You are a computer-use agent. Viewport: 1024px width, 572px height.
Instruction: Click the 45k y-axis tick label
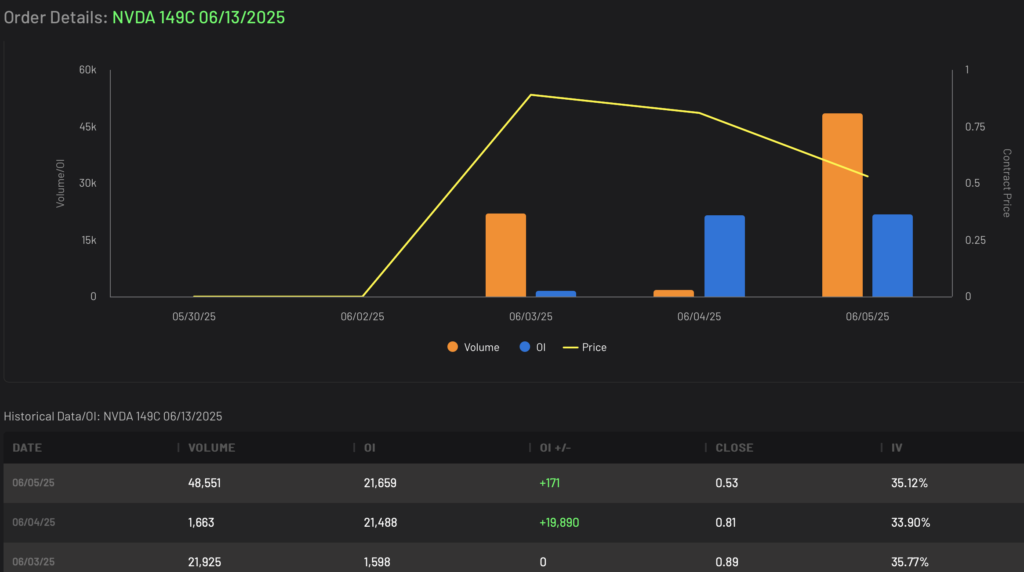pyautogui.click(x=88, y=127)
